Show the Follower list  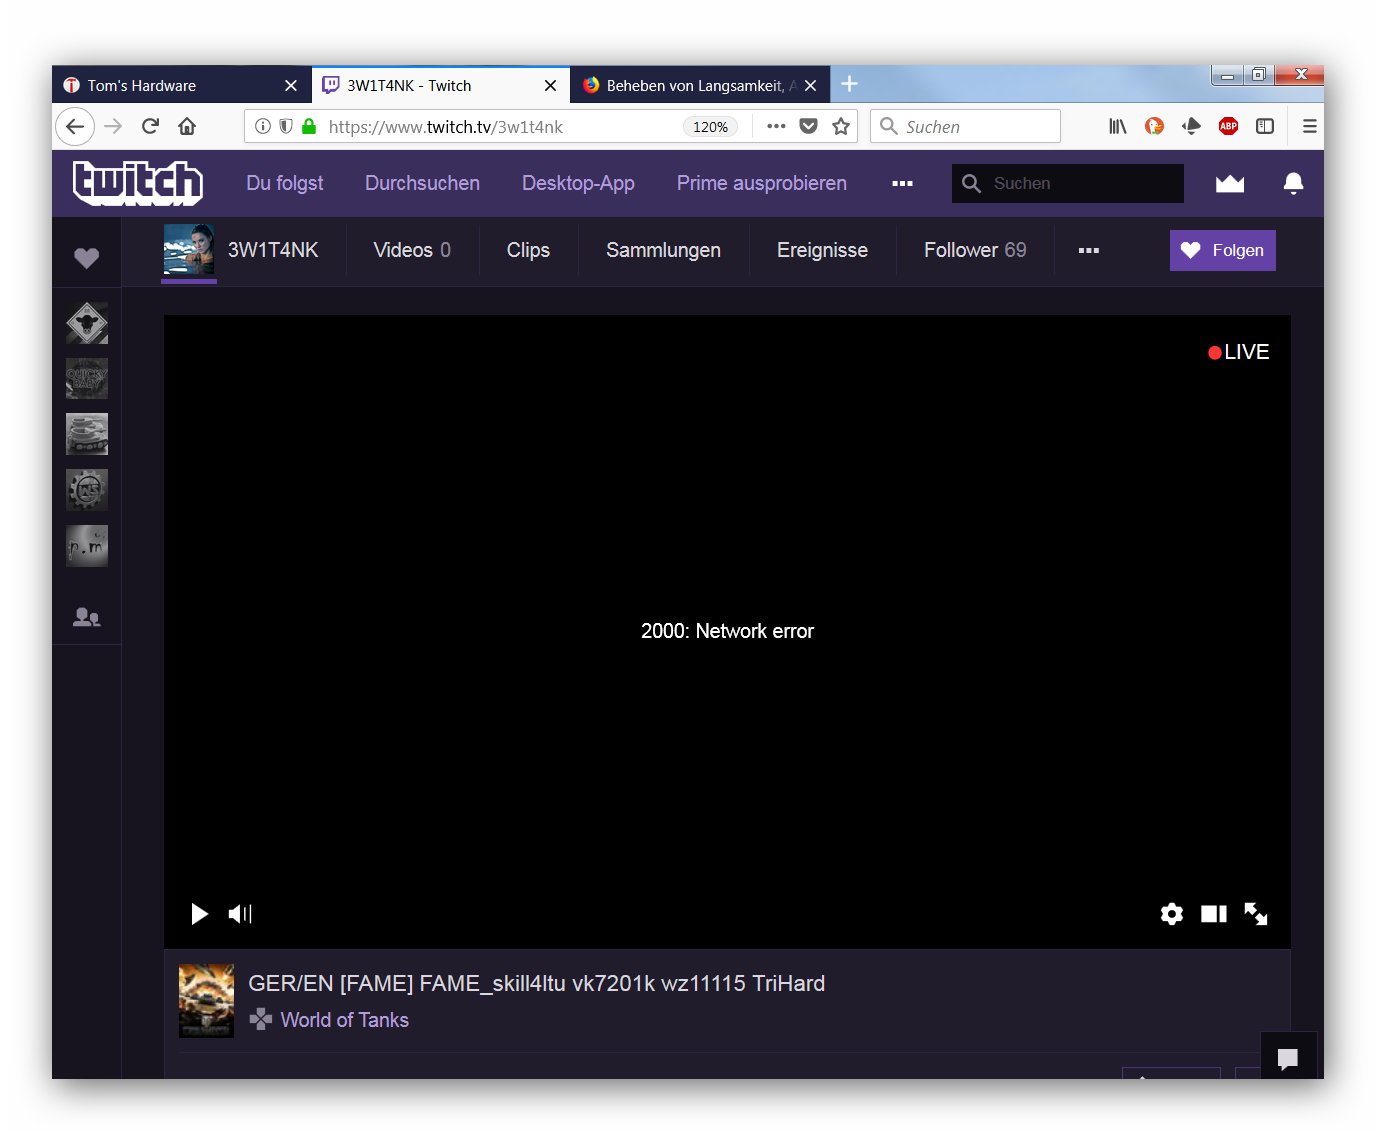(975, 250)
